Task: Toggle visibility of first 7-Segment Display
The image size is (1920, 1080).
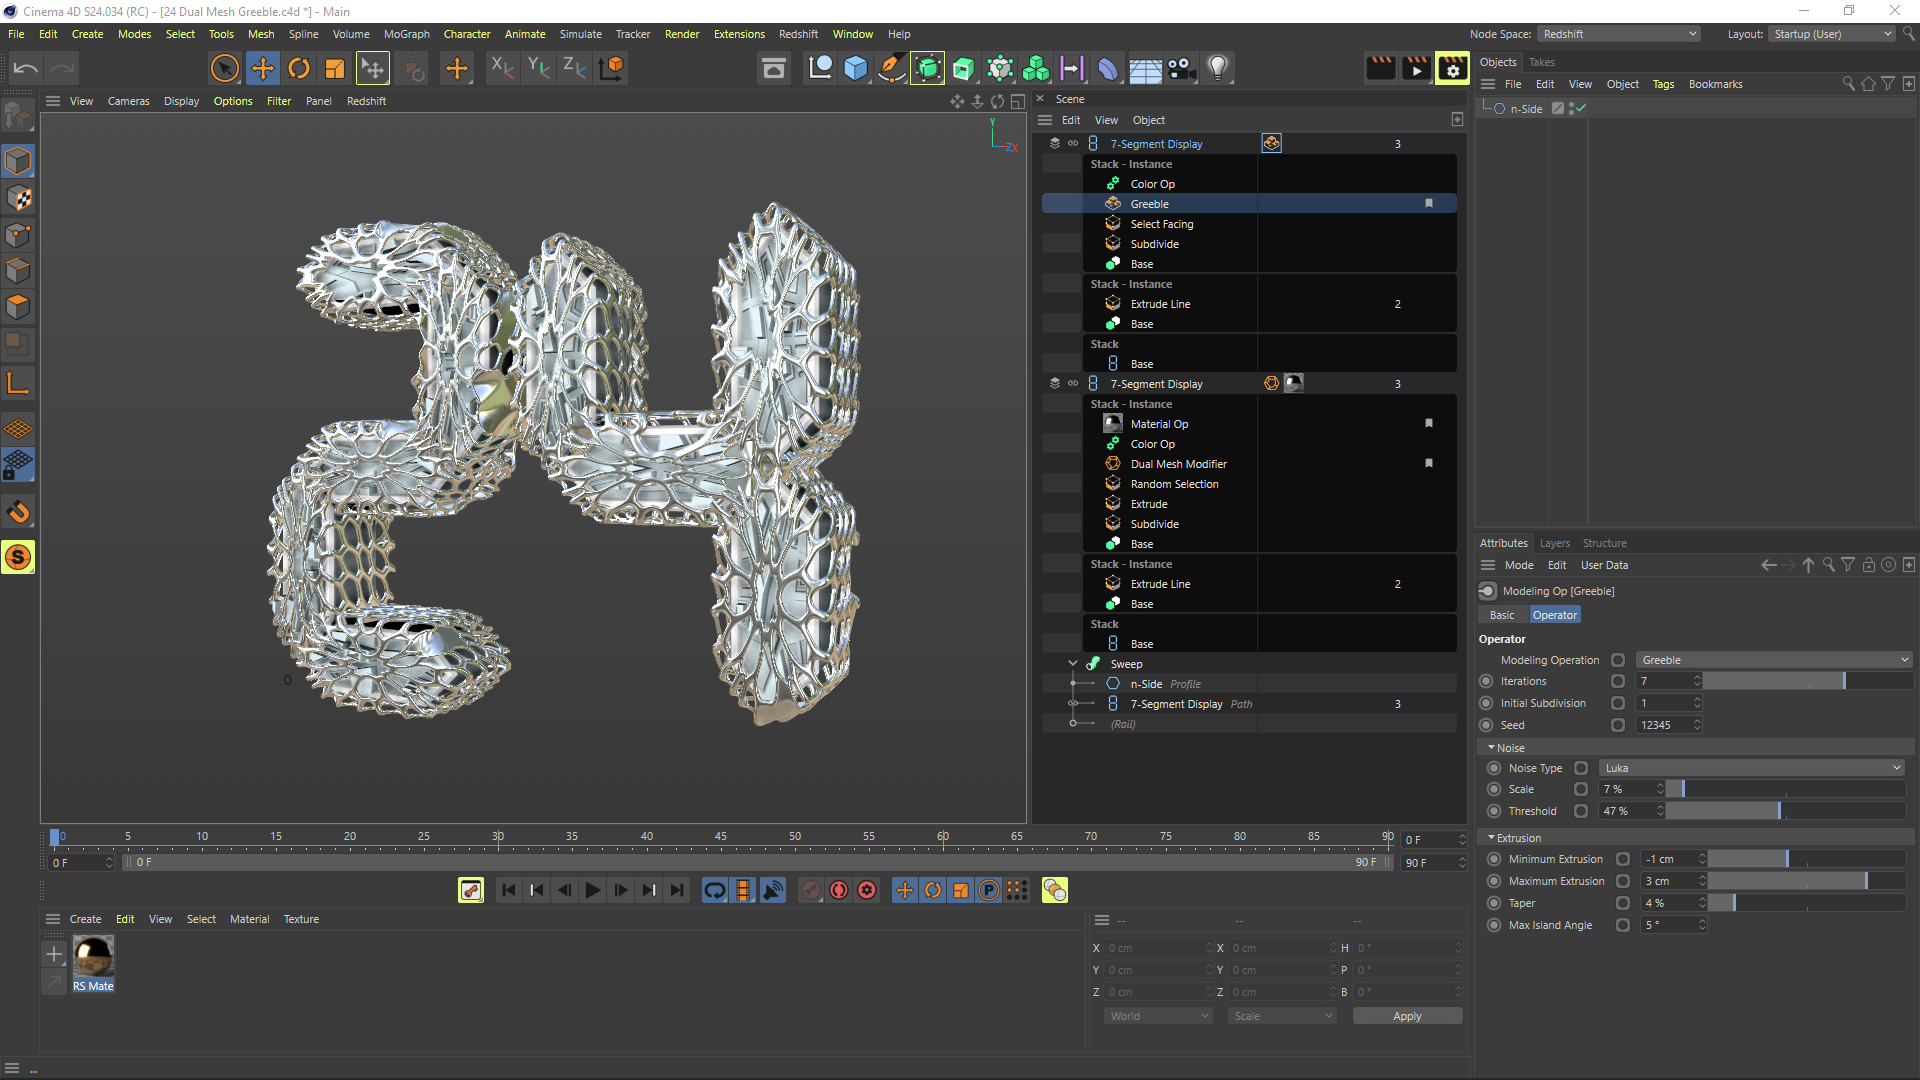Action: [x=1073, y=143]
